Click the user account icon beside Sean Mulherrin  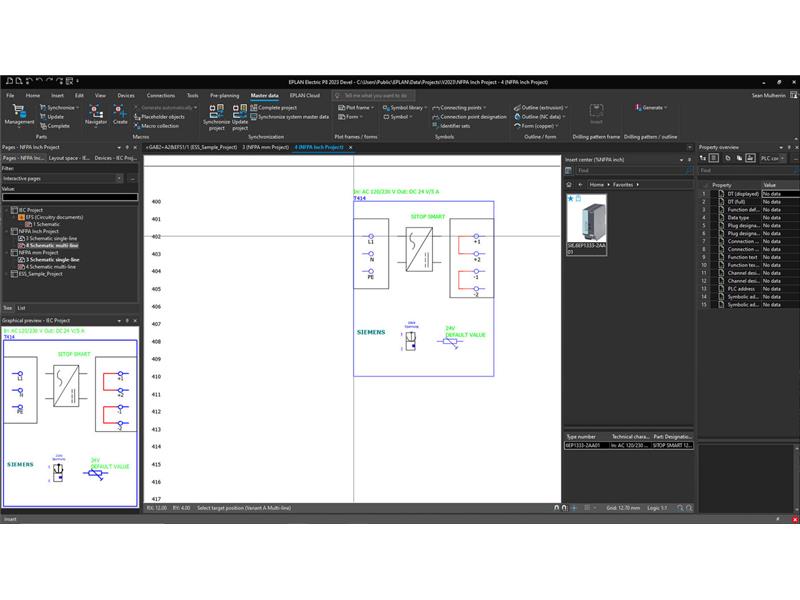click(x=793, y=95)
